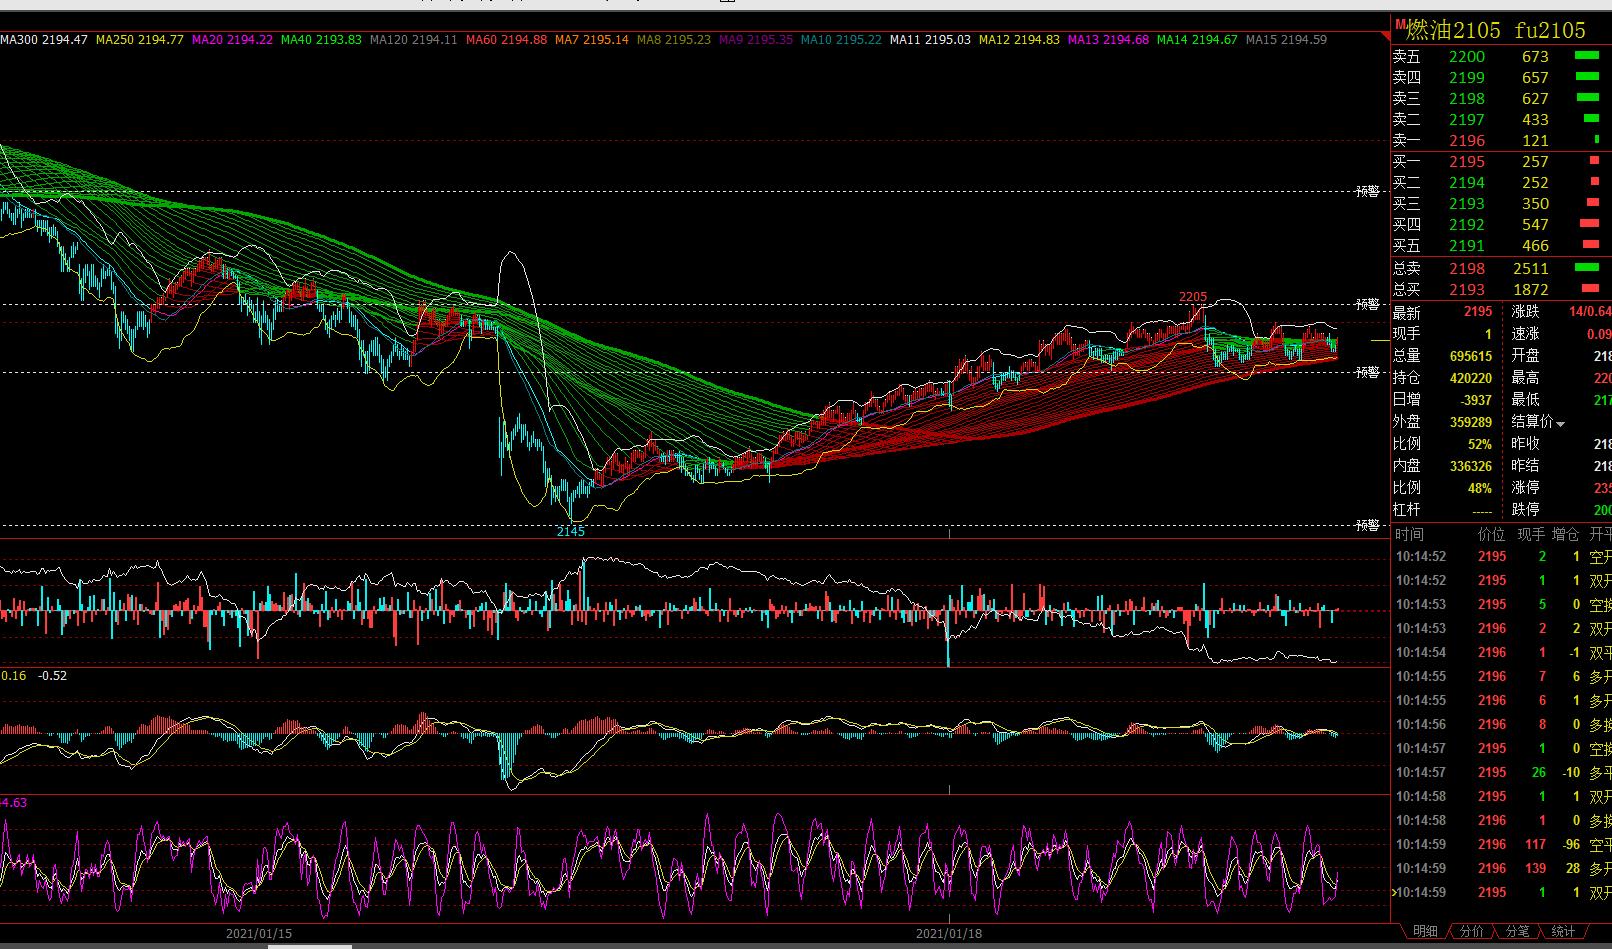Click the 总卖 volume 2511
Screen dimensions: 1612x949
pyautogui.click(x=1531, y=269)
